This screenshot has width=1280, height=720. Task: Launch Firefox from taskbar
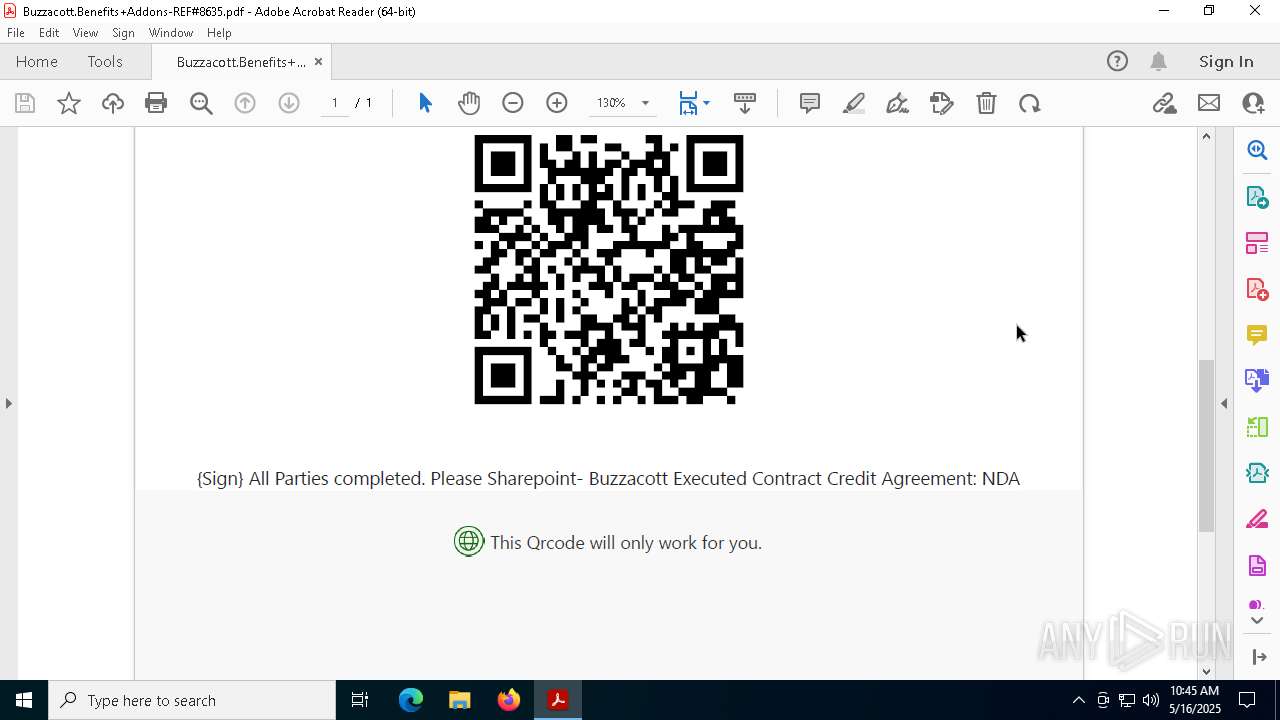click(x=509, y=700)
